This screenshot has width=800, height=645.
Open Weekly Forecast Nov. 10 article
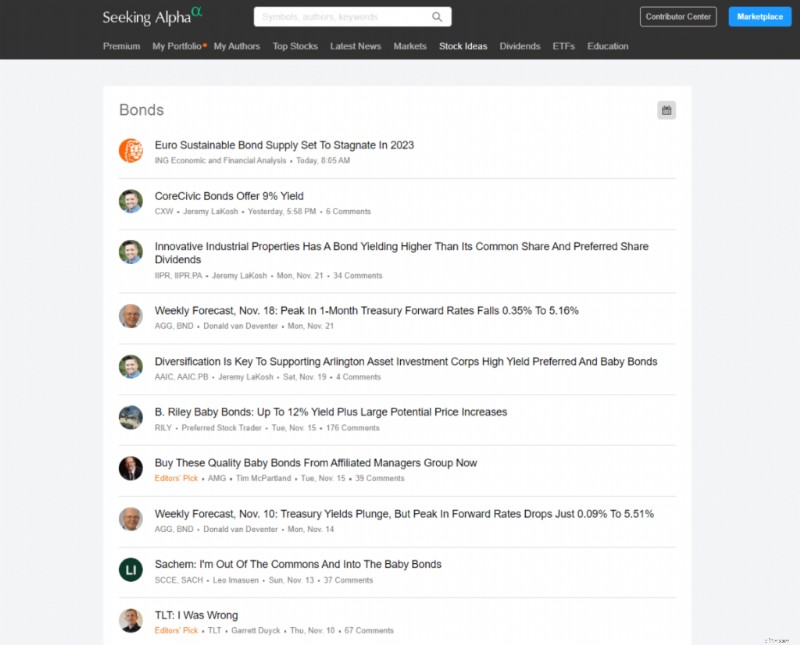(x=404, y=514)
